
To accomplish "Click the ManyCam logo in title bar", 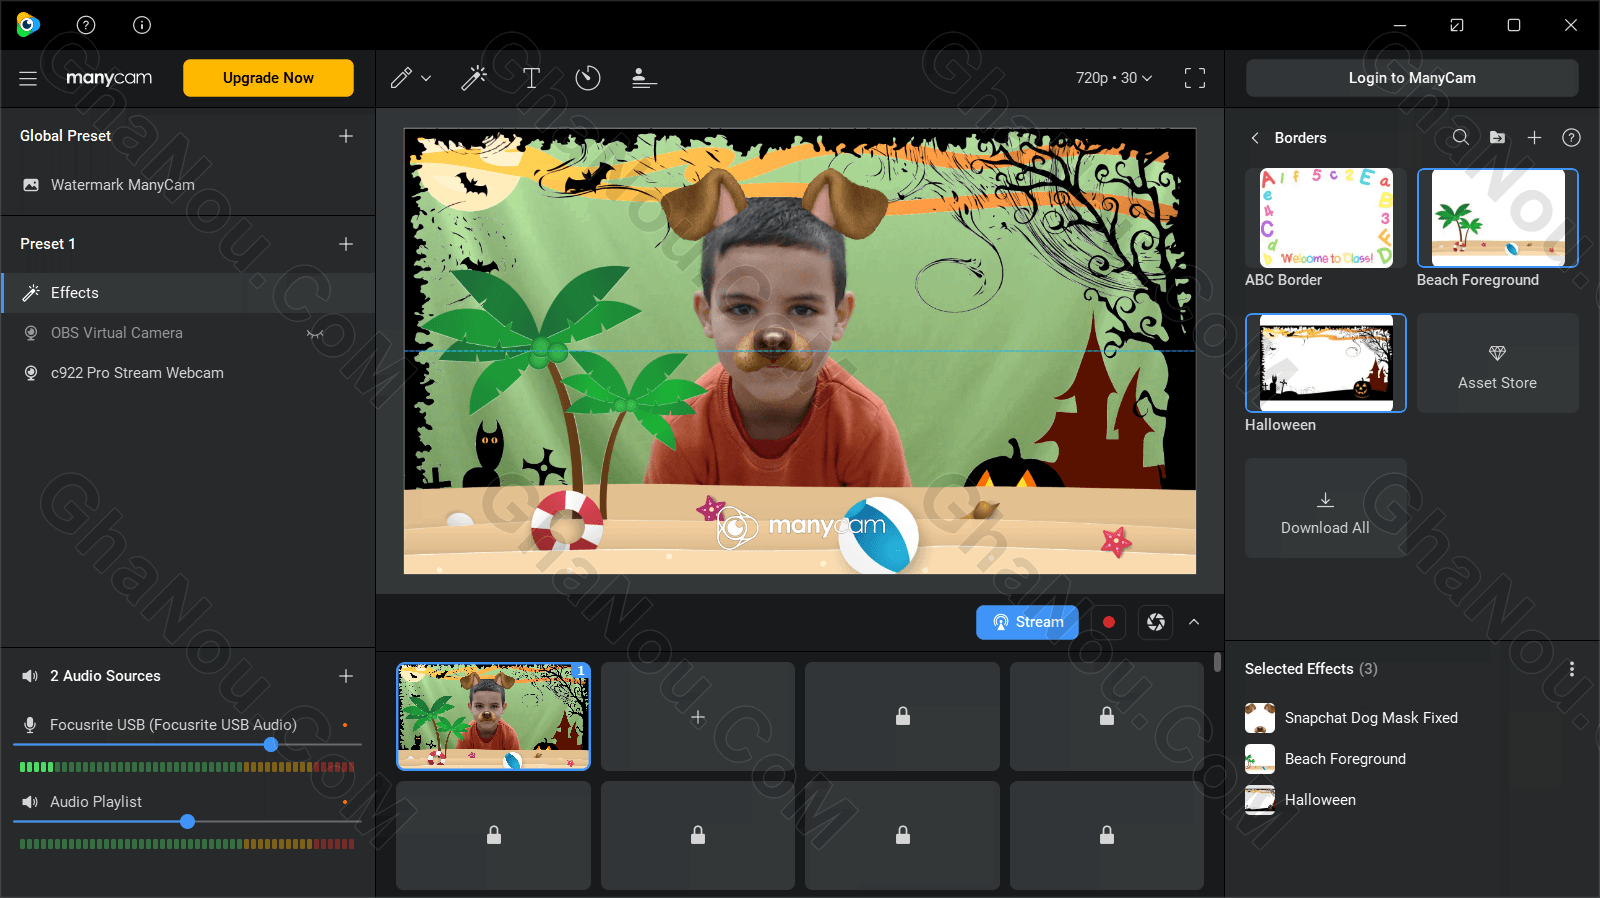I will (x=28, y=25).
